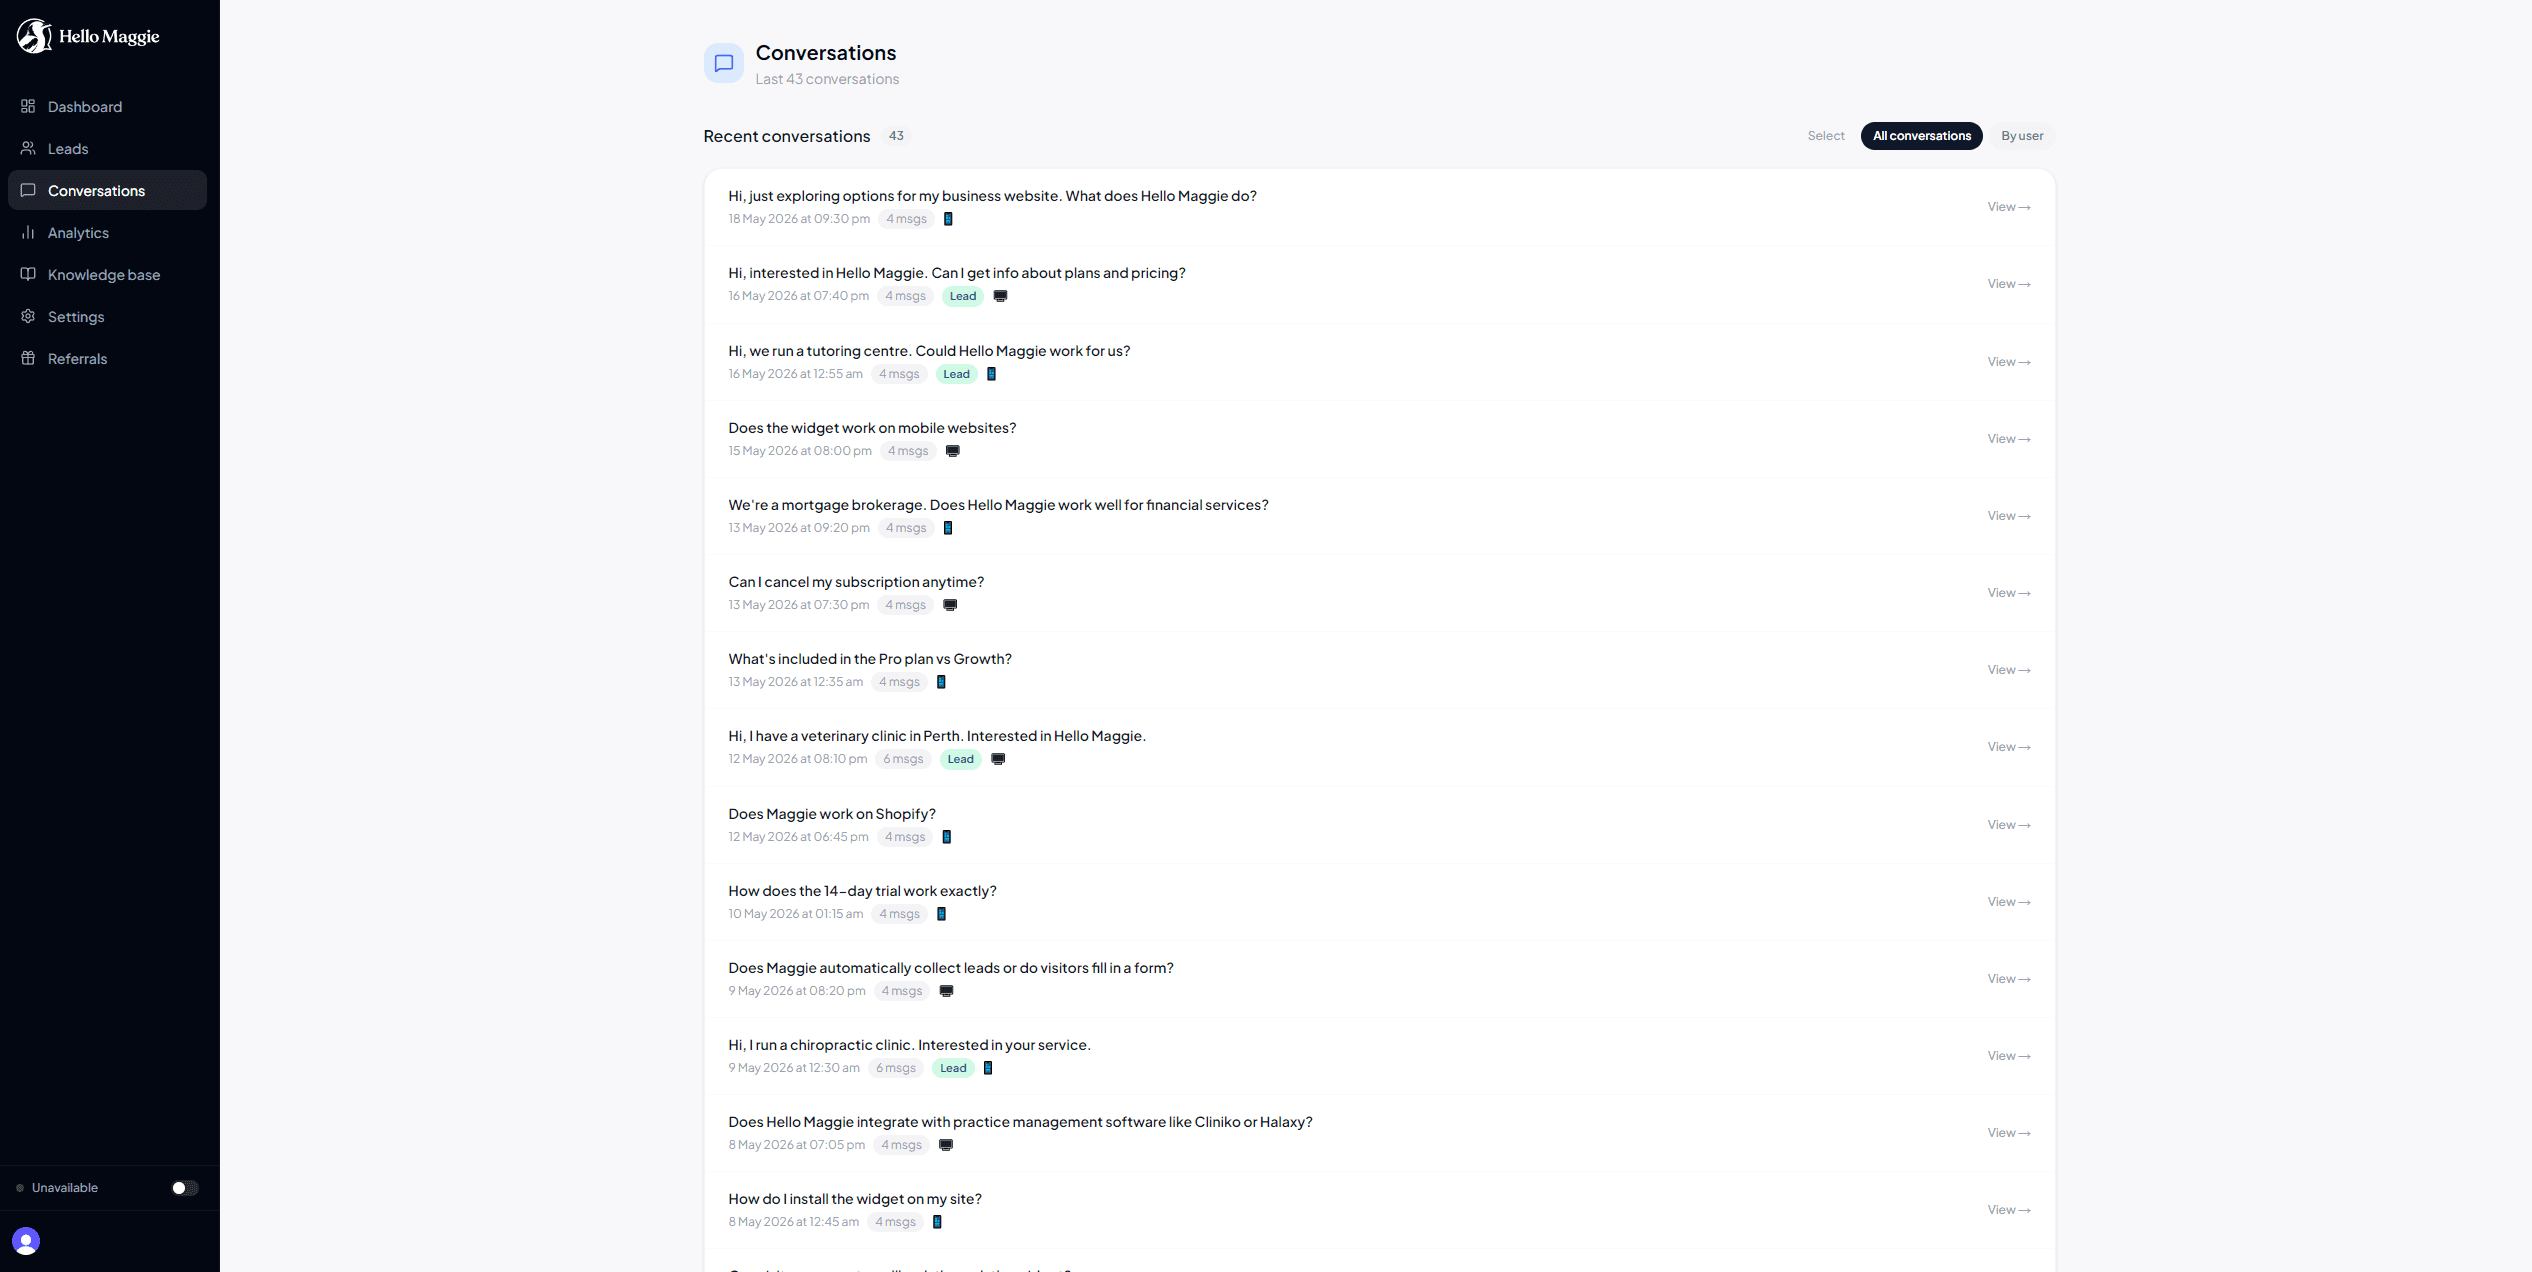Open Dashboard in the sidebar
2532x1272 pixels.
(107, 106)
